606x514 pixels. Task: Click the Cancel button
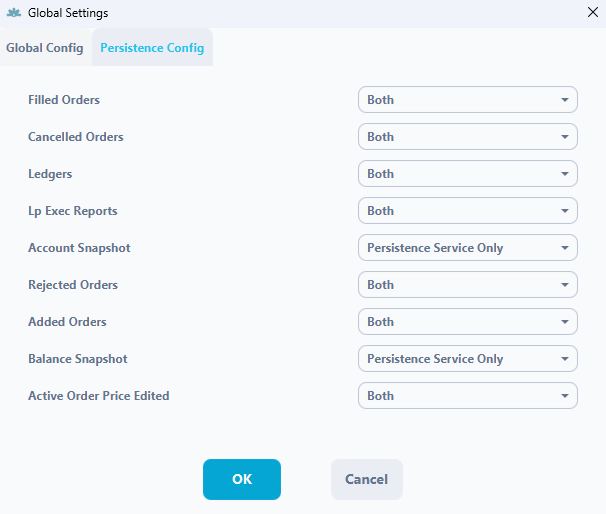pyautogui.click(x=367, y=479)
